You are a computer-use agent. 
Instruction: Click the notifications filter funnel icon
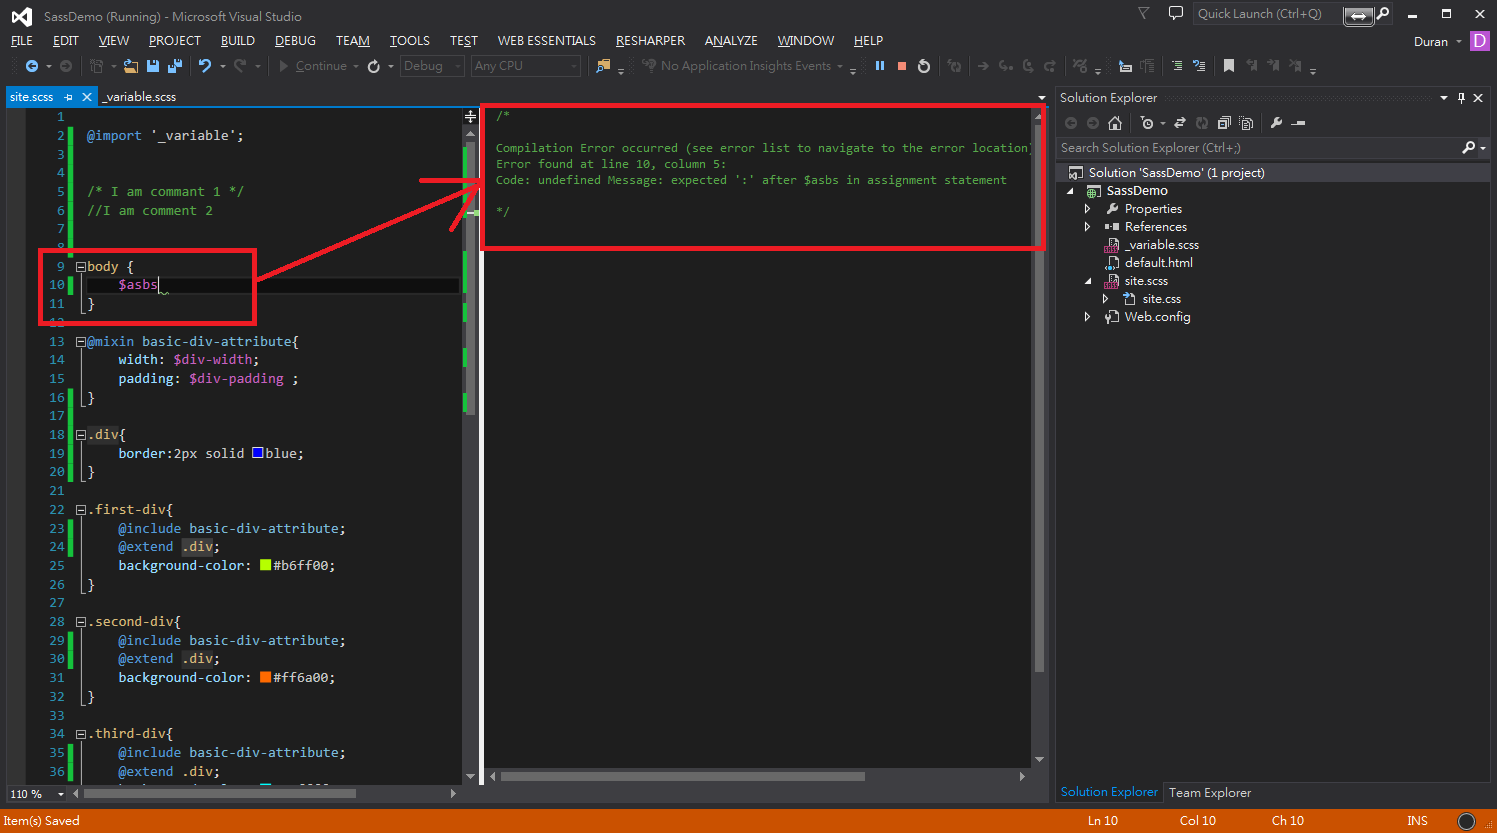coord(1144,14)
